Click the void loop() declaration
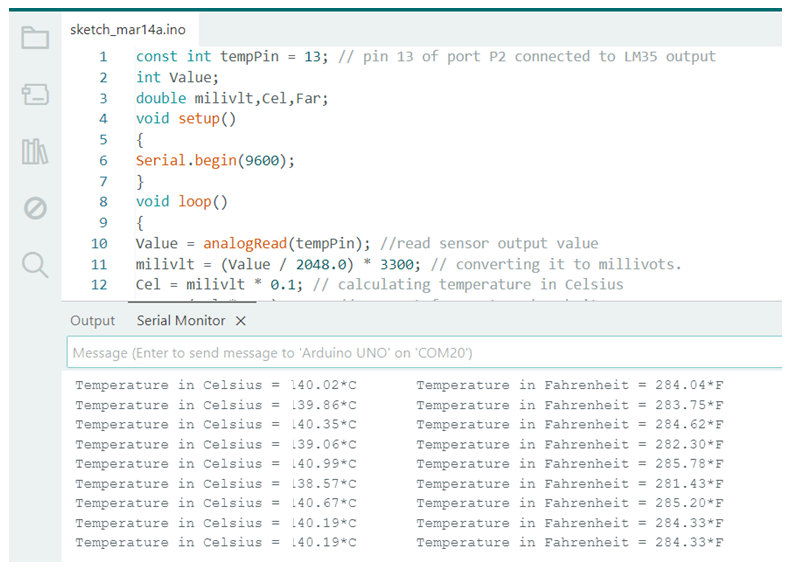This screenshot has height=585, width=793. coord(182,201)
